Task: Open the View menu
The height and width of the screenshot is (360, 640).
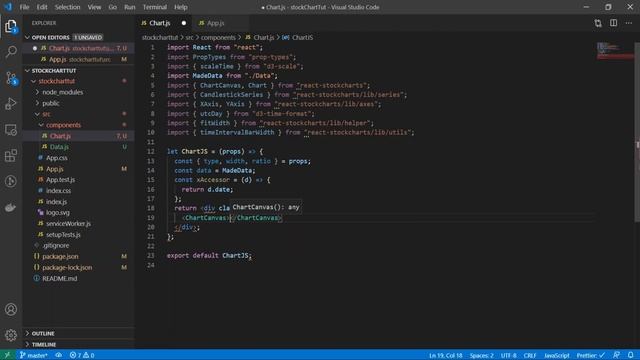Action: pyautogui.click(x=94, y=7)
